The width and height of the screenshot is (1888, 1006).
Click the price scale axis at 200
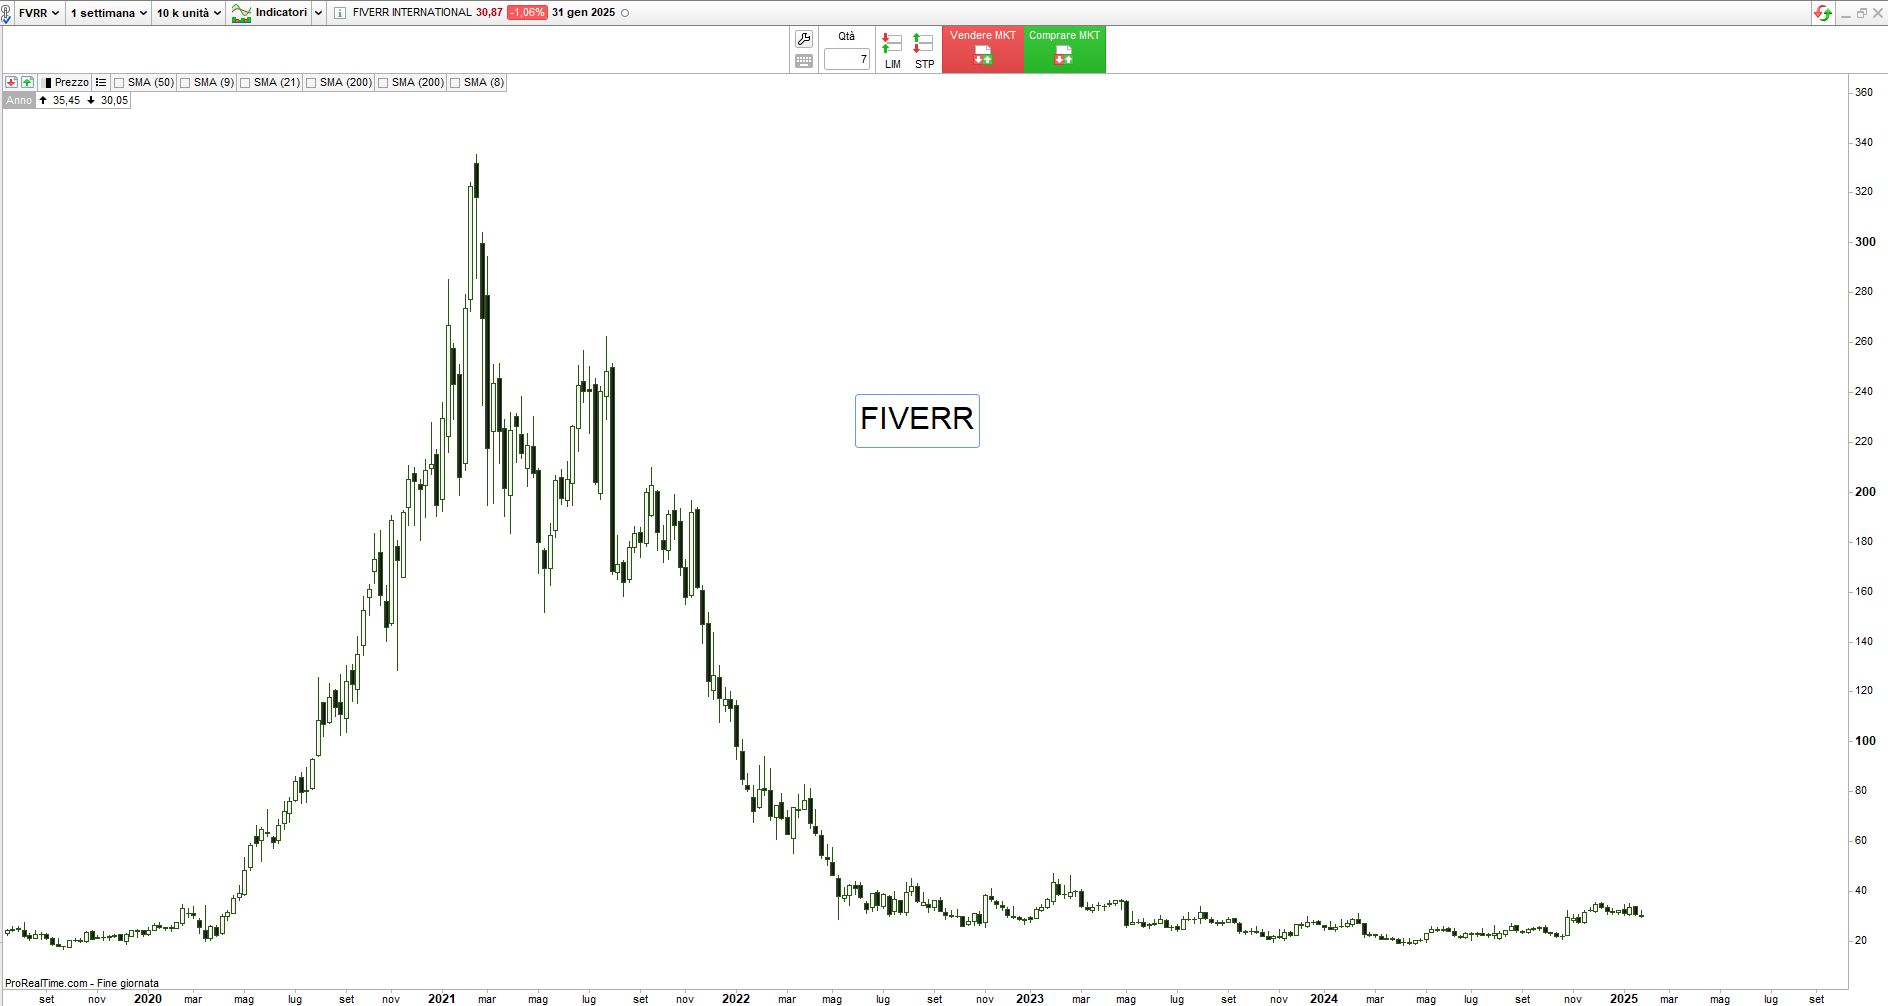tap(1865, 492)
